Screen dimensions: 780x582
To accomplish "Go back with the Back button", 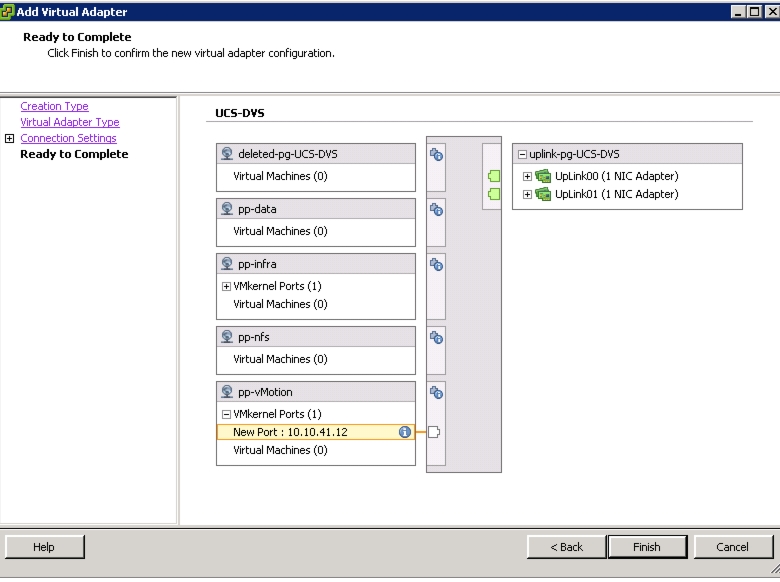I will tap(567, 547).
